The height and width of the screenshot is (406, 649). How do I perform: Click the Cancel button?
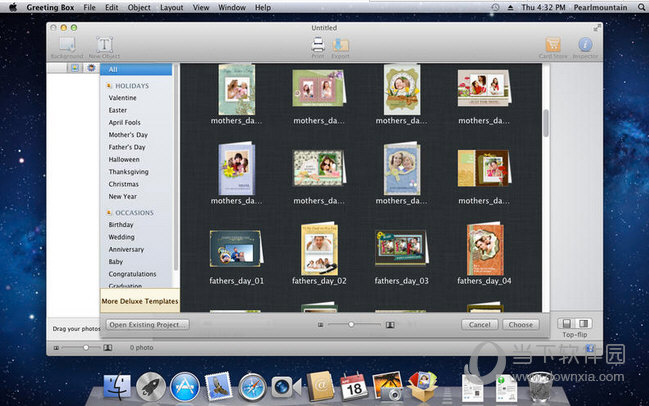[480, 325]
